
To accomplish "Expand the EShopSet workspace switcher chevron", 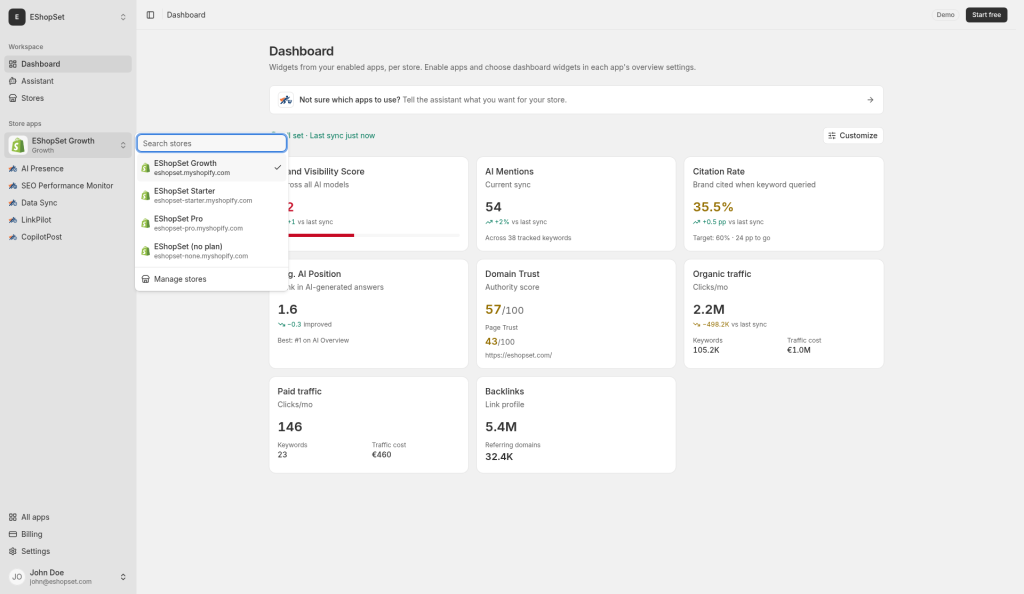I will [x=123, y=17].
